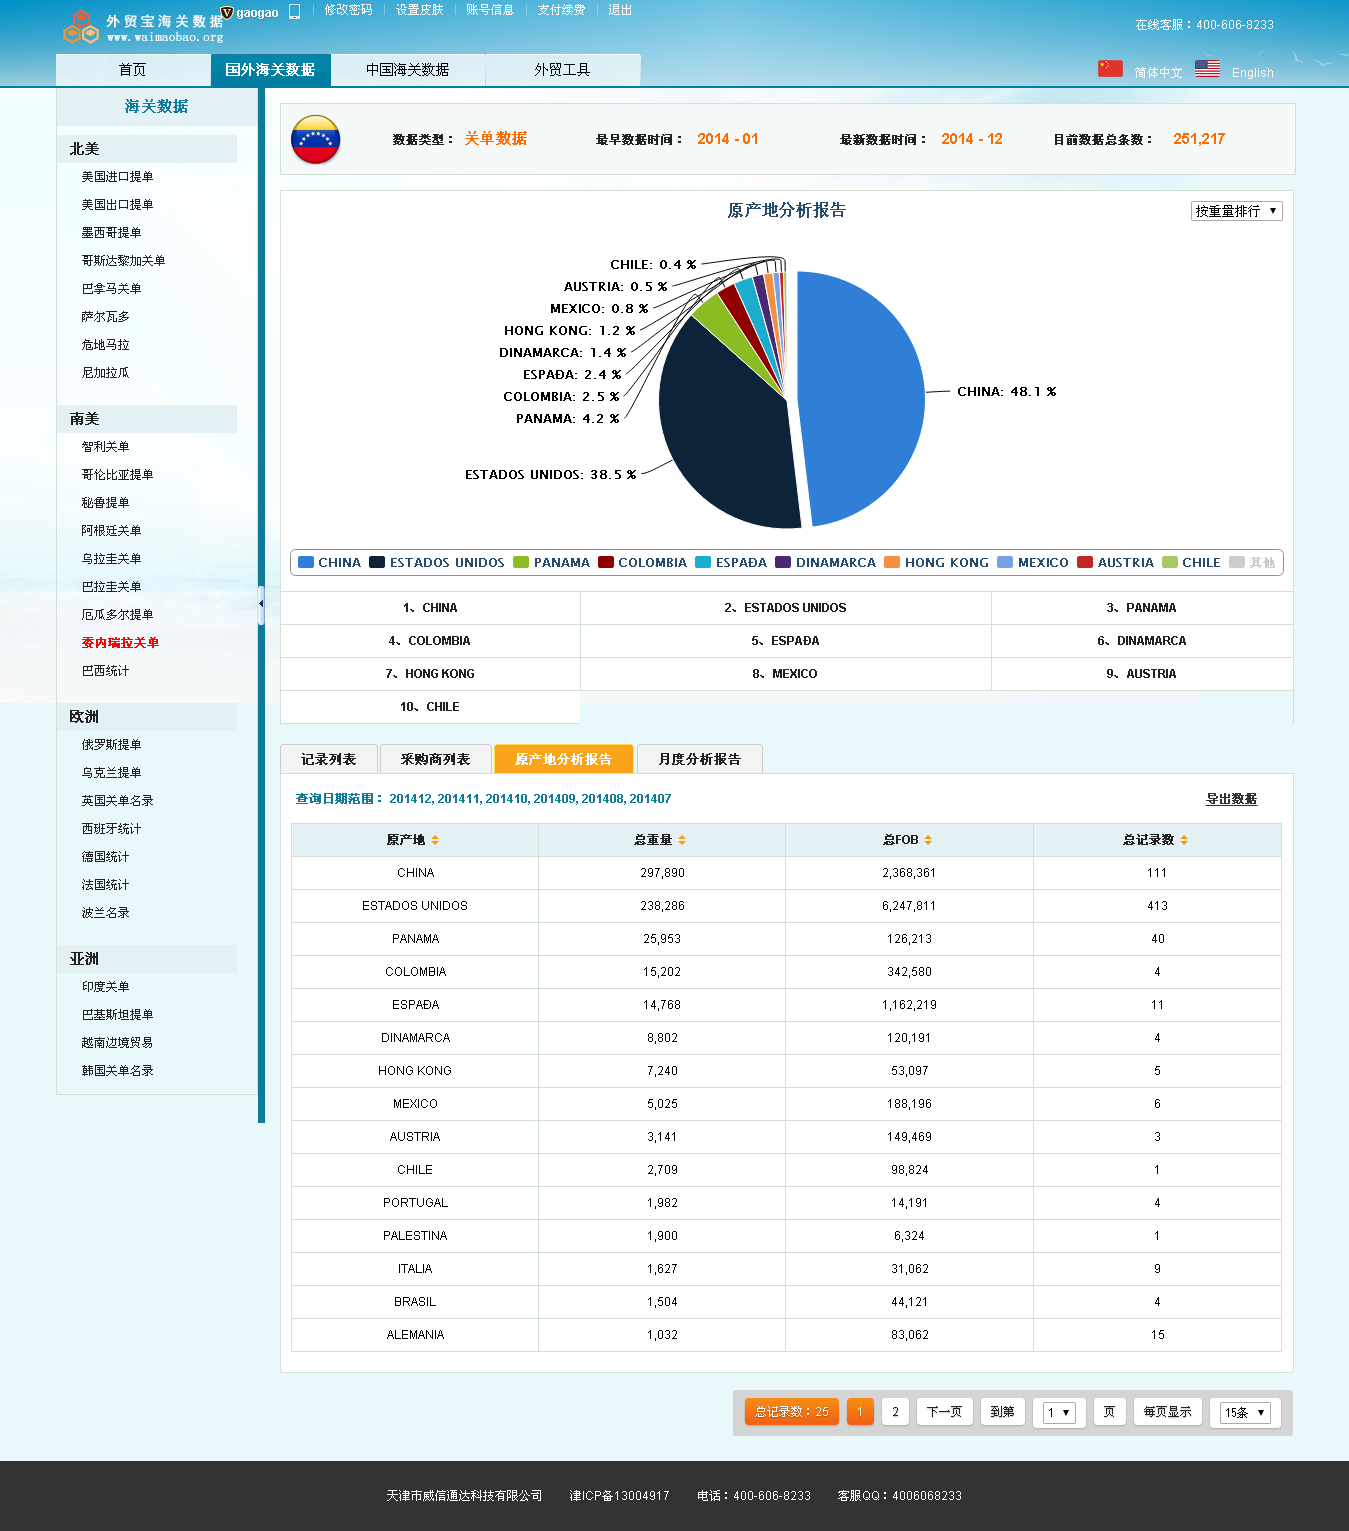Toggle 其他 legend entry
Viewport: 1349px width, 1531px height.
[x=1252, y=563]
